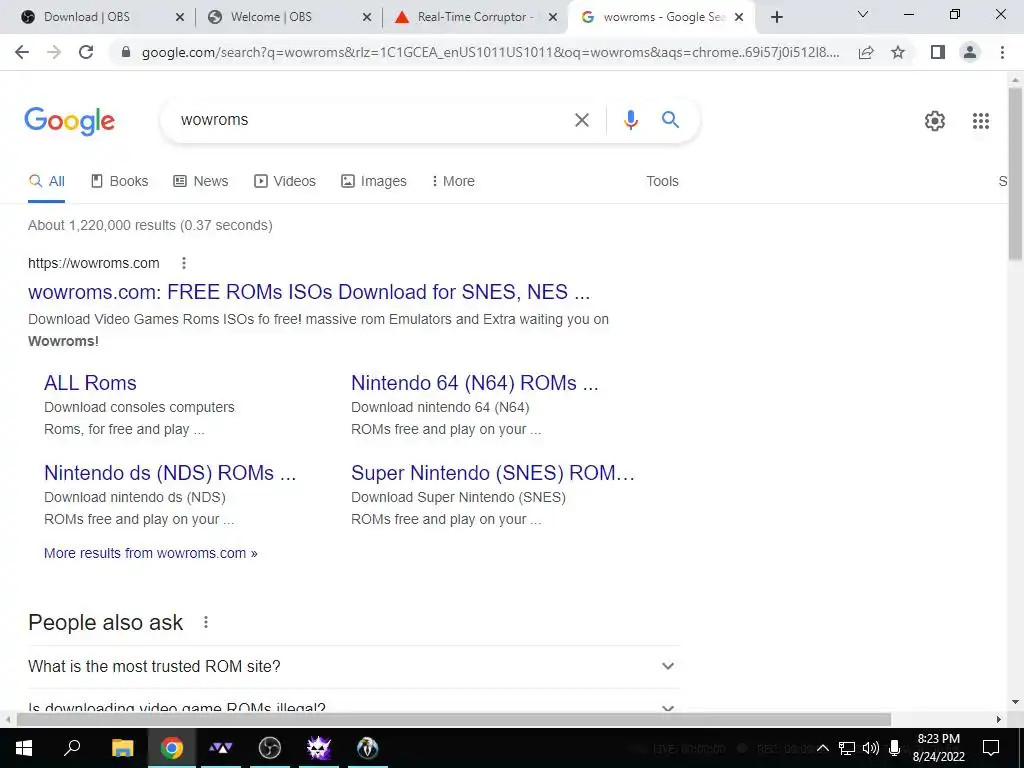Open File Explorer from taskbar

pyautogui.click(x=122, y=748)
